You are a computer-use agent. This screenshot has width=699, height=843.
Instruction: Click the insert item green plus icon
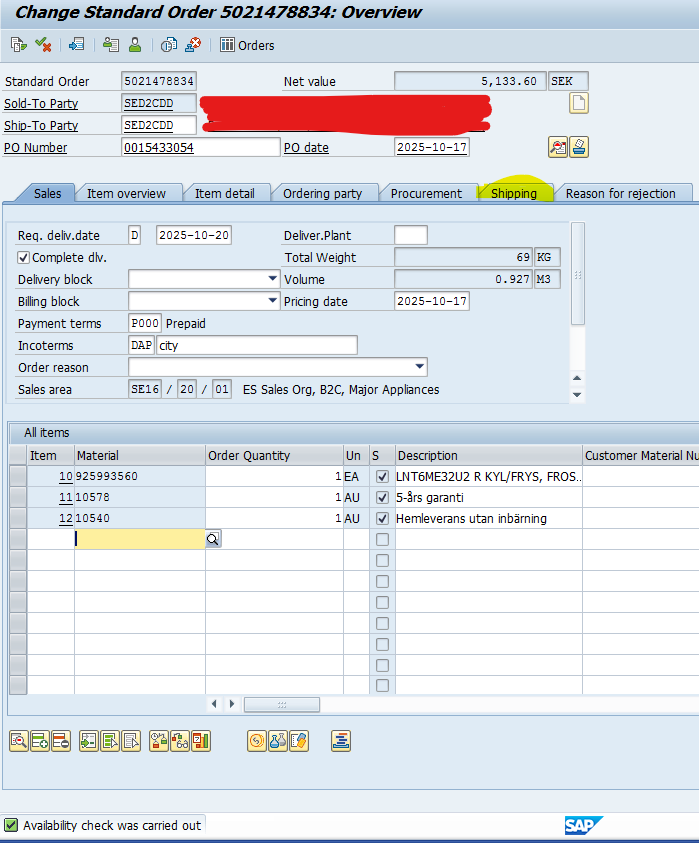coord(40,741)
